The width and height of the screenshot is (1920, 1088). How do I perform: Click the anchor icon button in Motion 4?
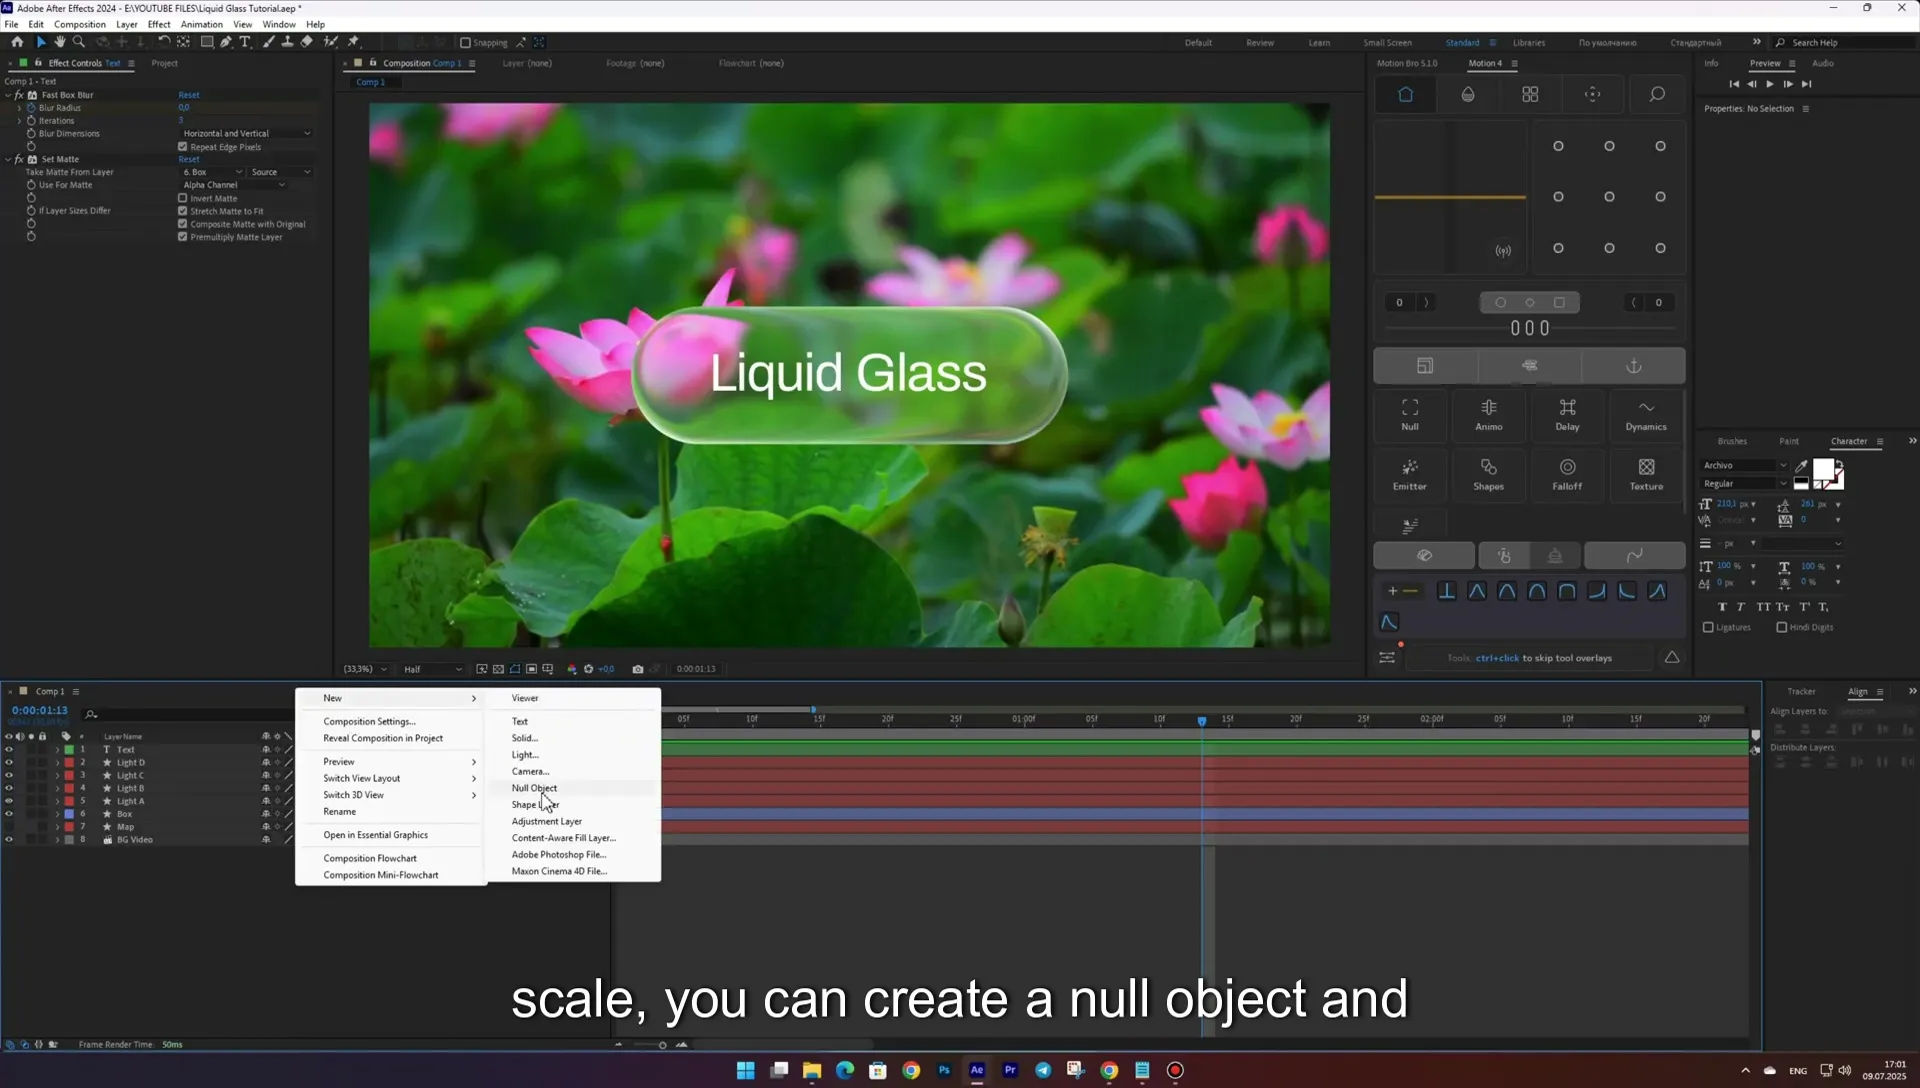click(x=1633, y=366)
